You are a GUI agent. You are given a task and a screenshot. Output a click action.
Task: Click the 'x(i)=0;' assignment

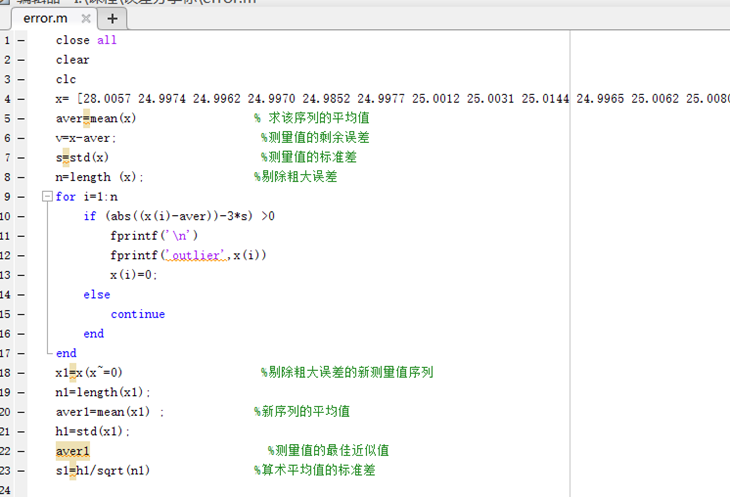point(134,275)
